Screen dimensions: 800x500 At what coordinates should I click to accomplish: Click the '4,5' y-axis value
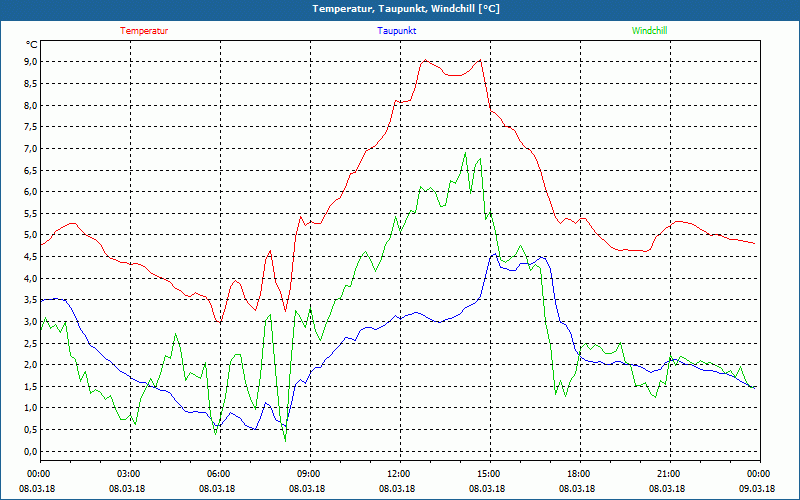31,257
